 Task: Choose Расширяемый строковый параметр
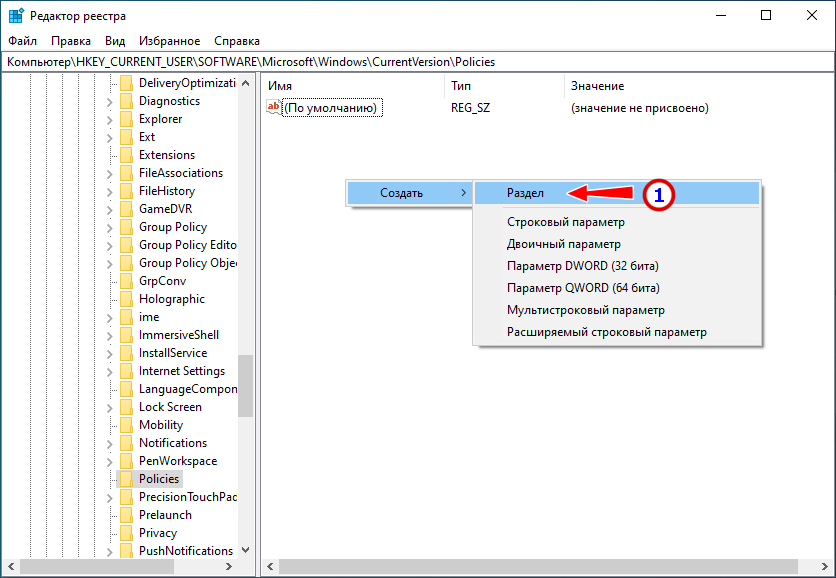pyautogui.click(x=617, y=332)
